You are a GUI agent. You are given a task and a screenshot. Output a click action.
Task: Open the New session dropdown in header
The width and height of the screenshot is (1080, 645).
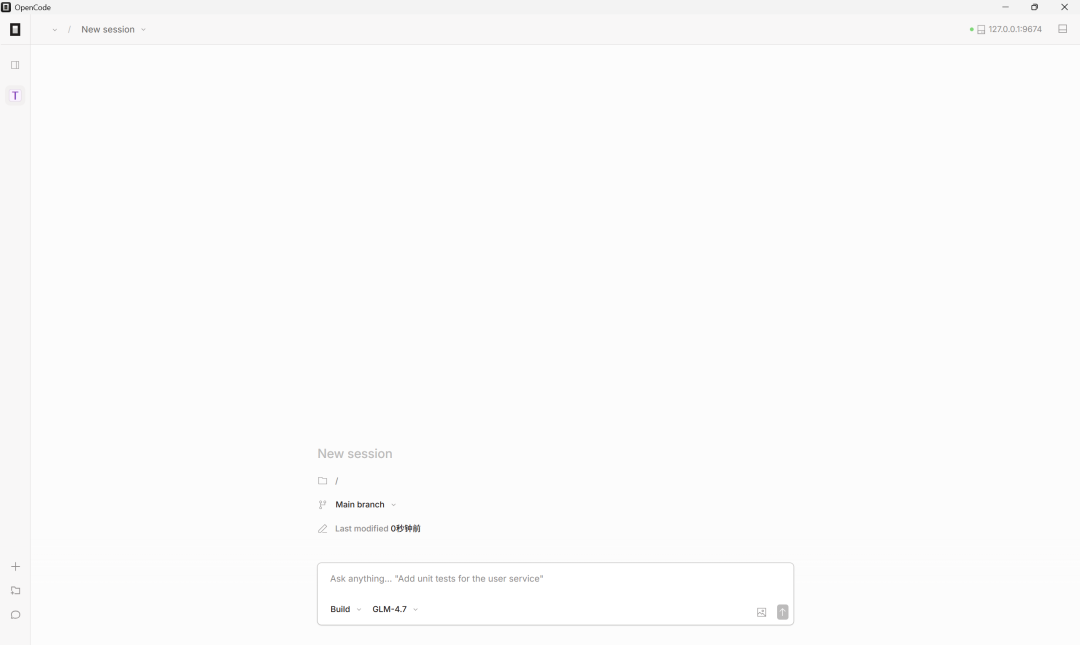(114, 30)
